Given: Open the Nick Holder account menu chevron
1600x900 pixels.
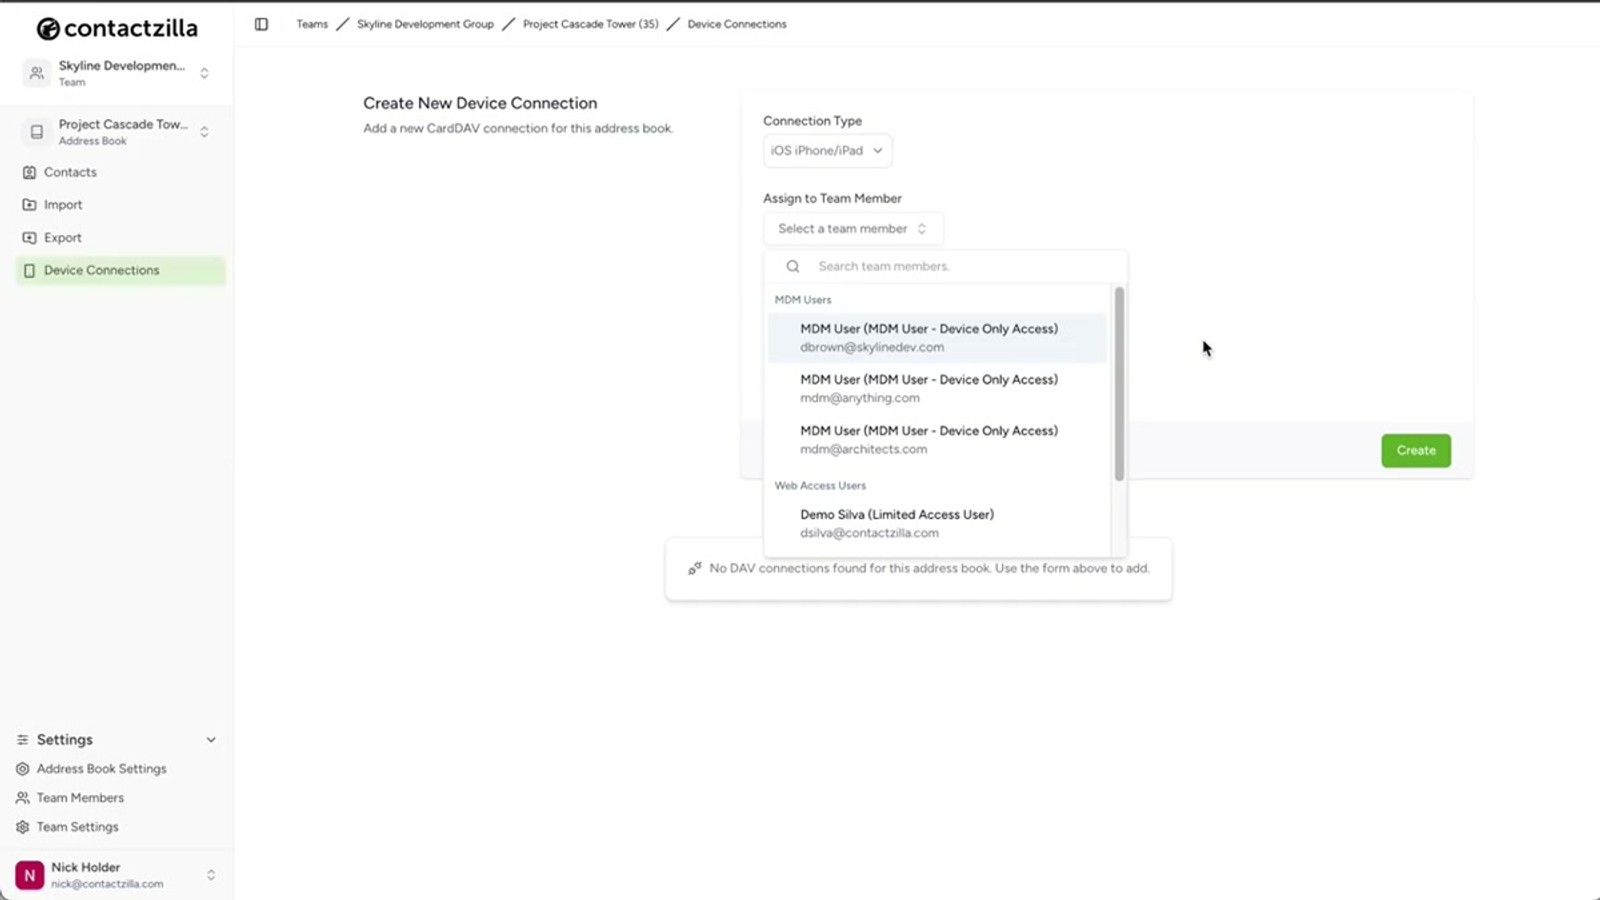Looking at the screenshot, I should coord(211,875).
